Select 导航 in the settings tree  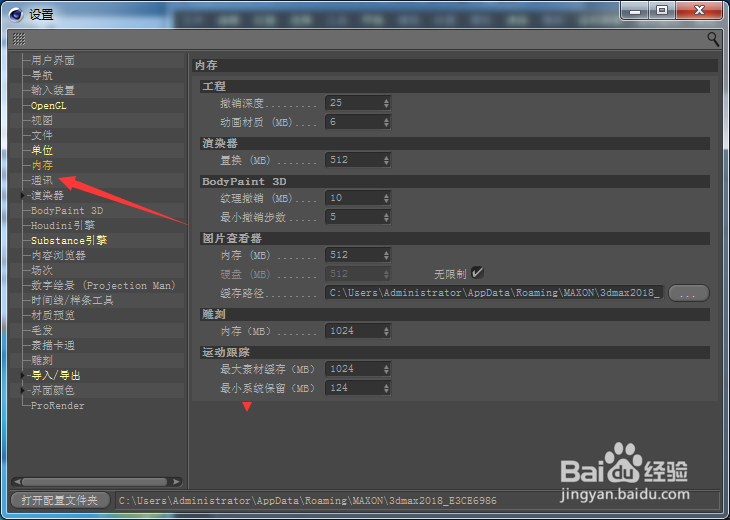[42, 75]
